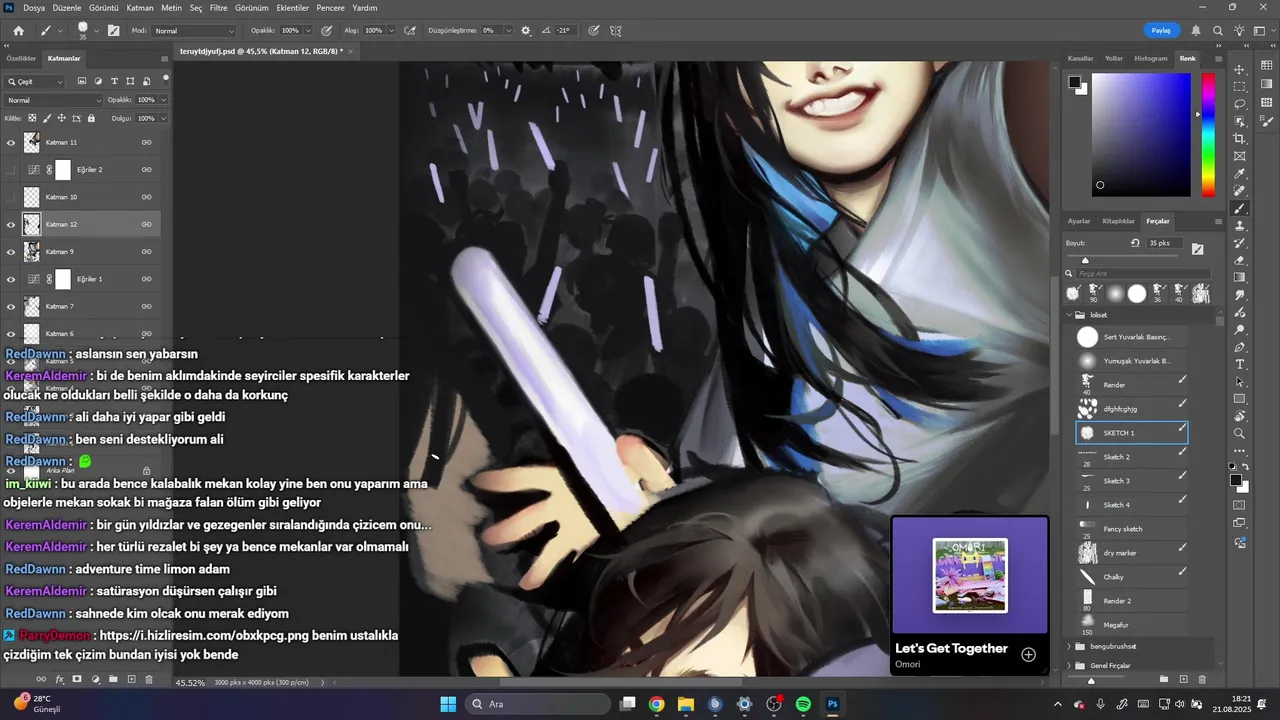Delete layer with Katmanlar trash icon
This screenshot has width=1280, height=720.
(x=149, y=679)
